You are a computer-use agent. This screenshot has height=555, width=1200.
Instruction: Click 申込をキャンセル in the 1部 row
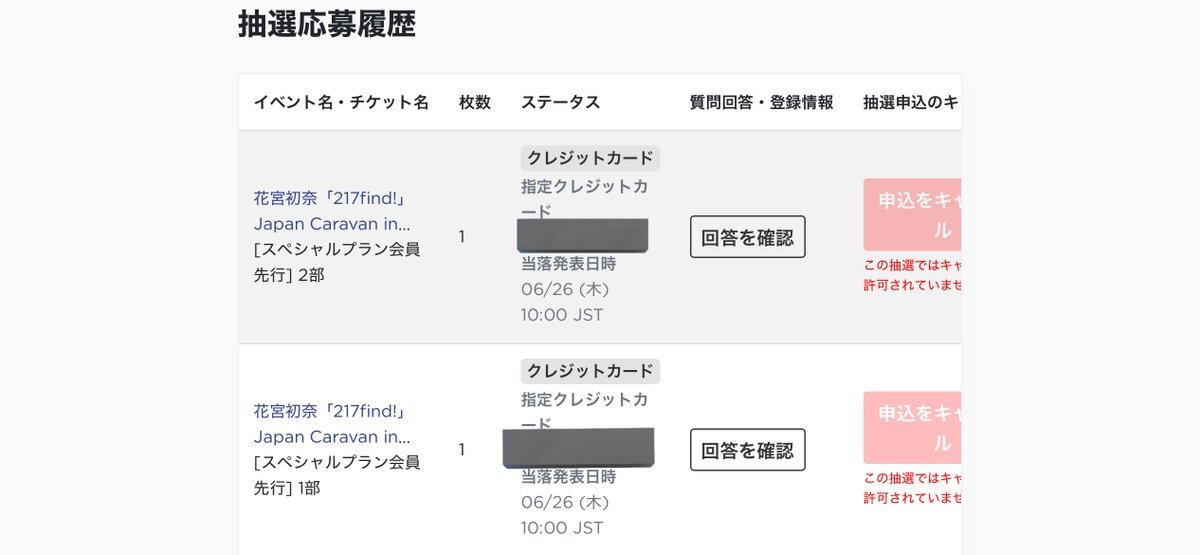913,428
